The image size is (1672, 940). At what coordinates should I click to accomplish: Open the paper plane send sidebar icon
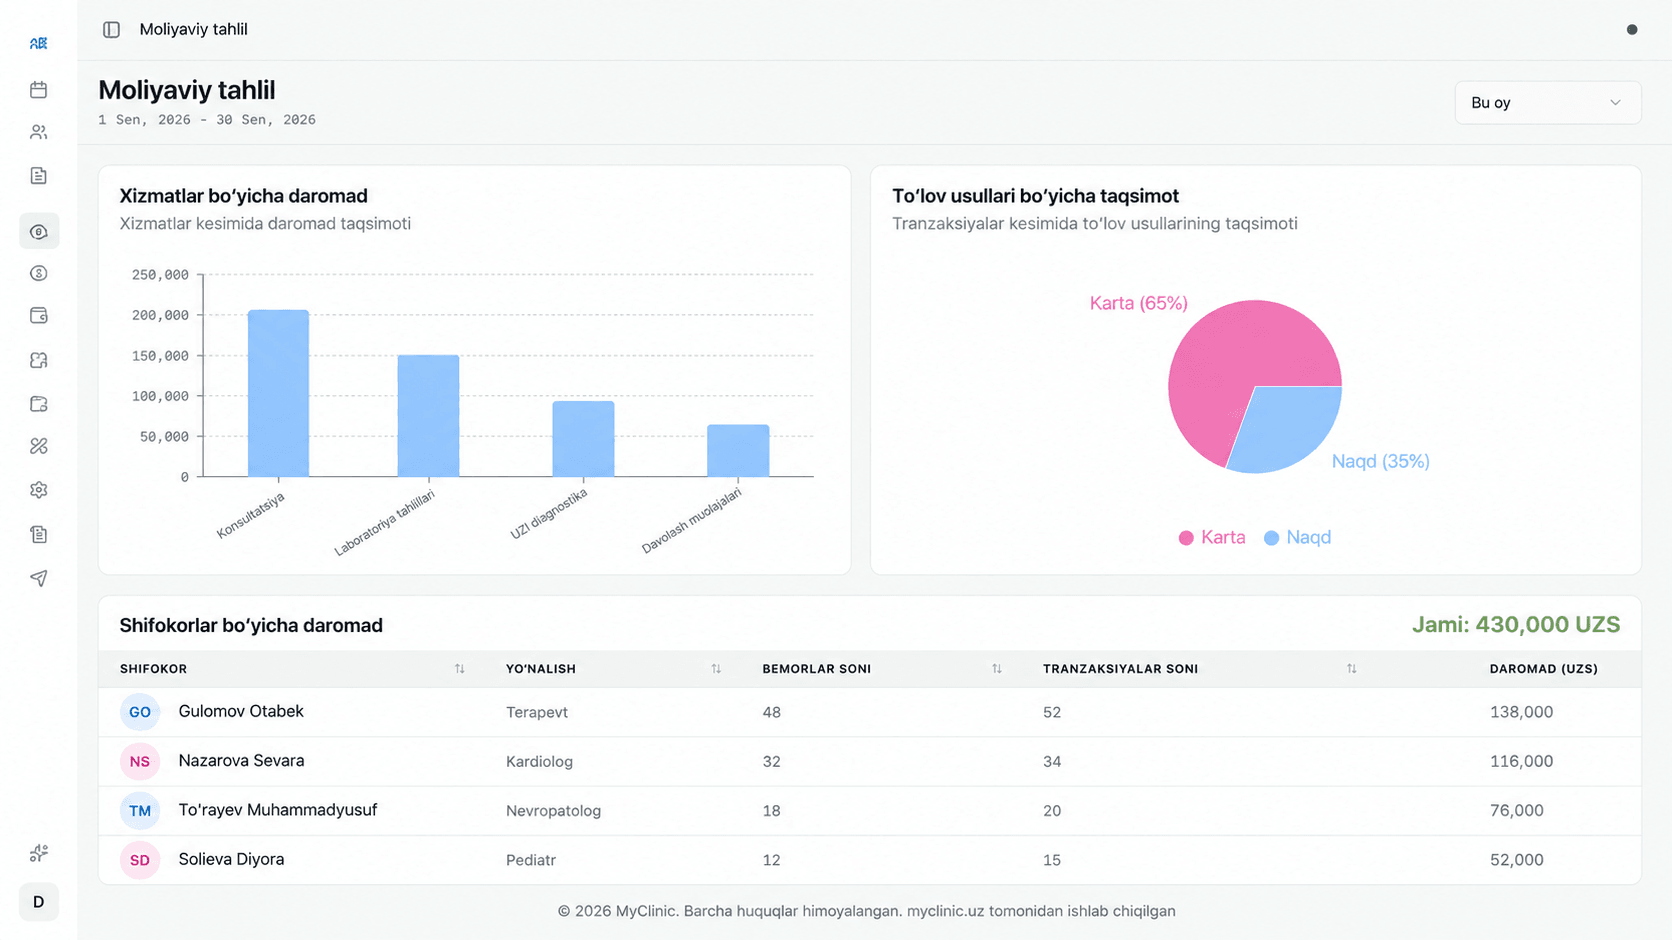point(38,578)
